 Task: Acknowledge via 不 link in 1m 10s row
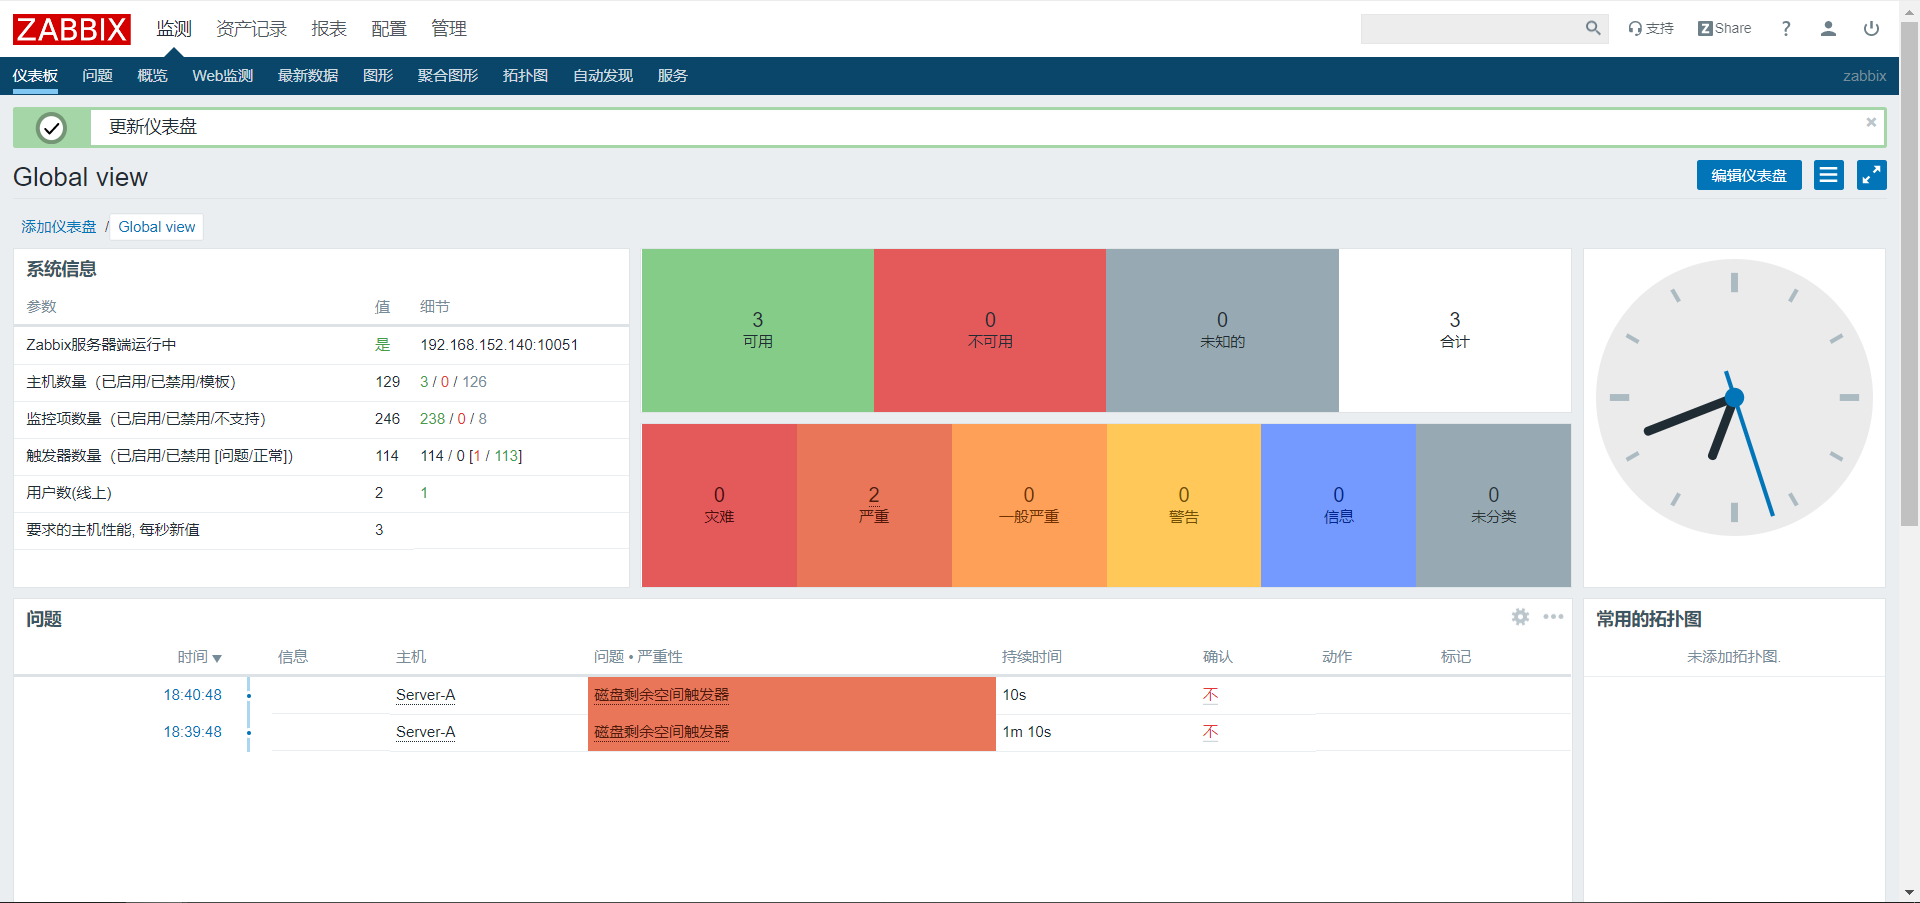point(1210,732)
